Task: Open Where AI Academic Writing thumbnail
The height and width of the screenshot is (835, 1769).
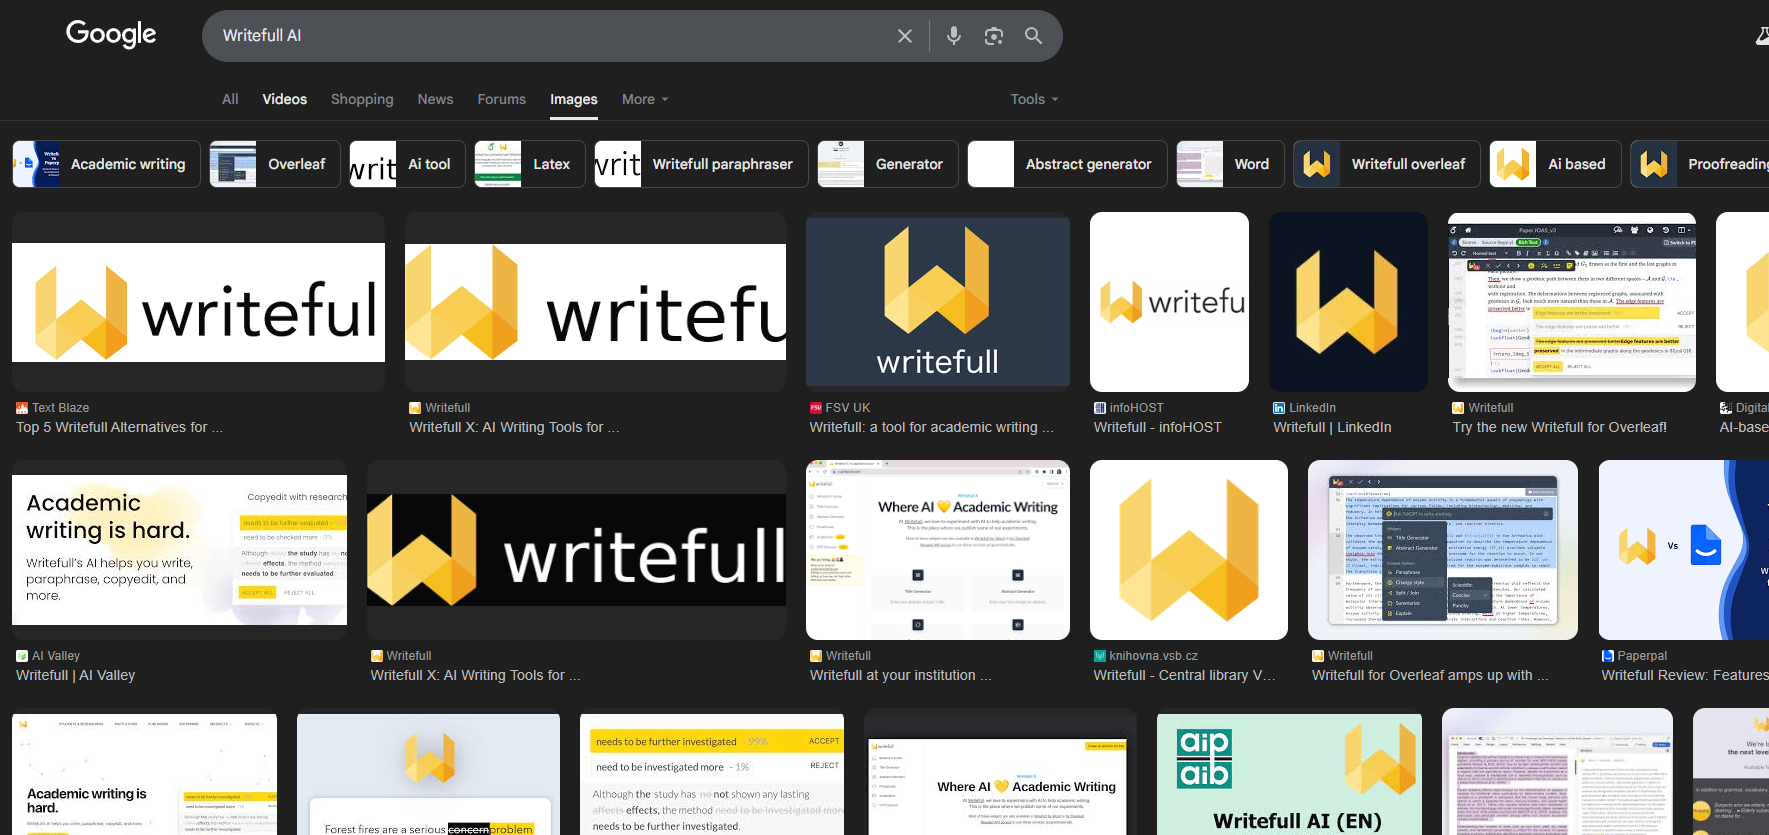Action: click(938, 550)
